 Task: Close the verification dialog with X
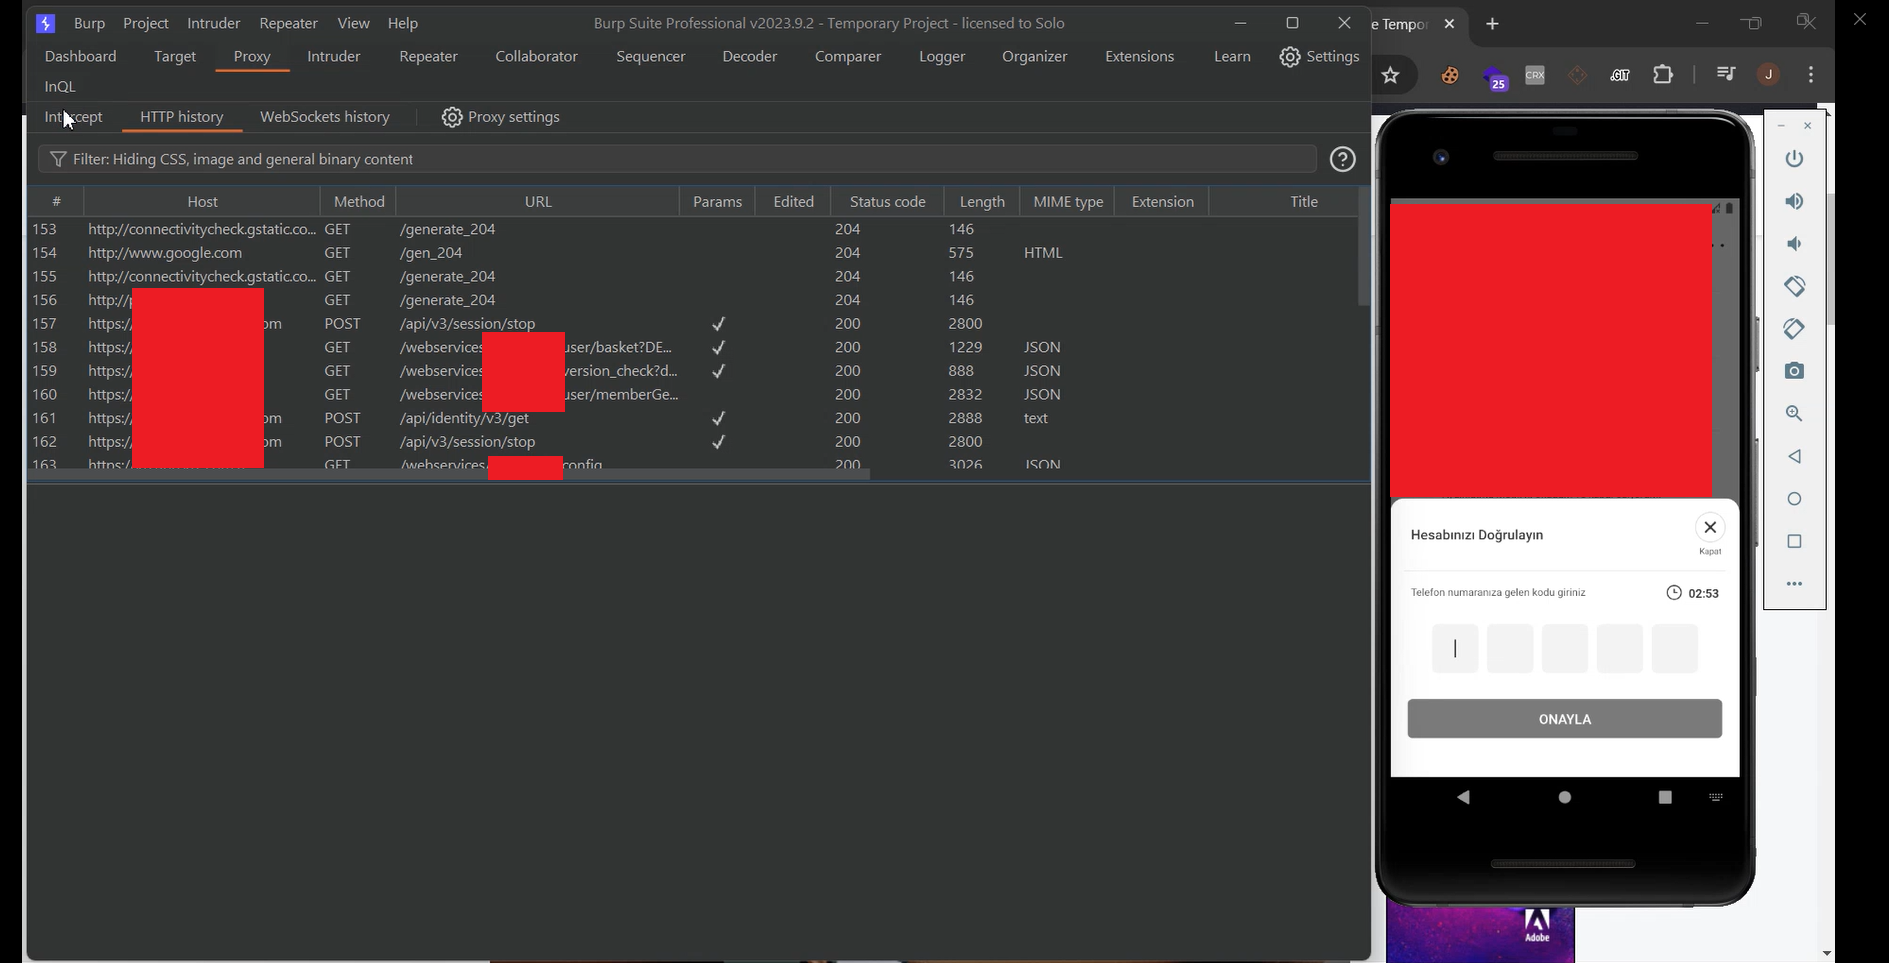[x=1709, y=528]
